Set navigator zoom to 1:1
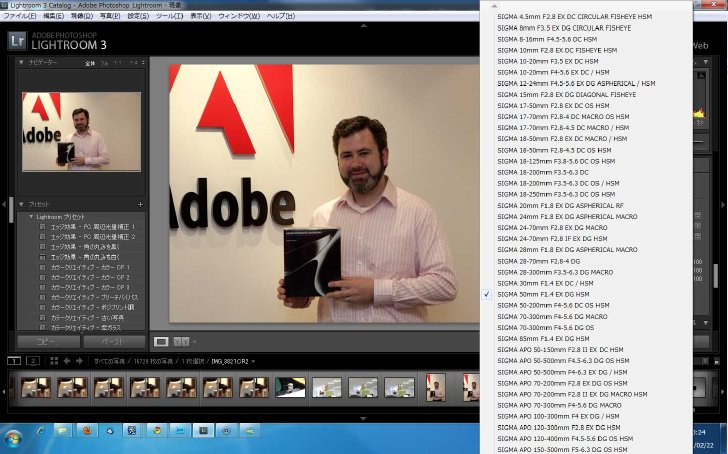The width and height of the screenshot is (728, 454). coord(118,63)
